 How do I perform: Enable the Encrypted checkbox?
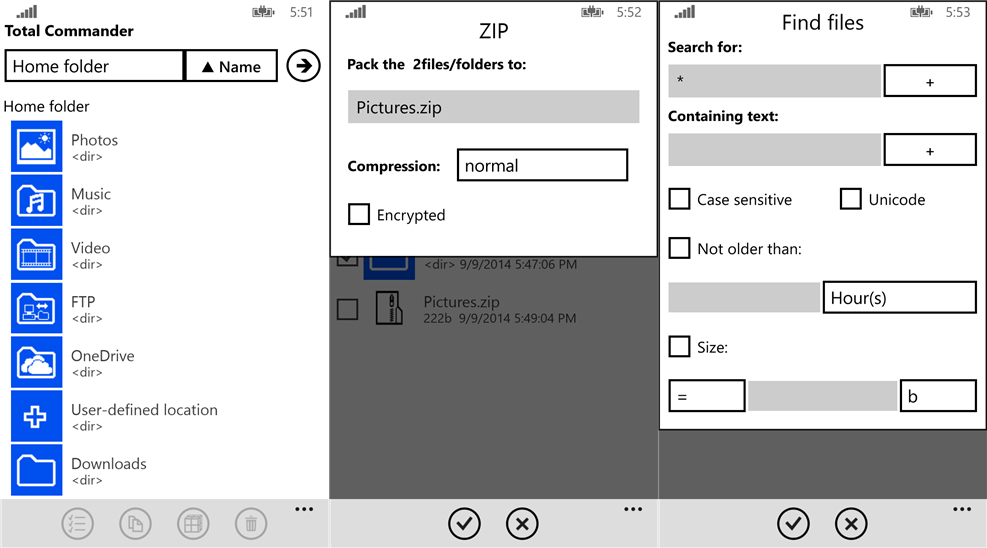tap(359, 214)
